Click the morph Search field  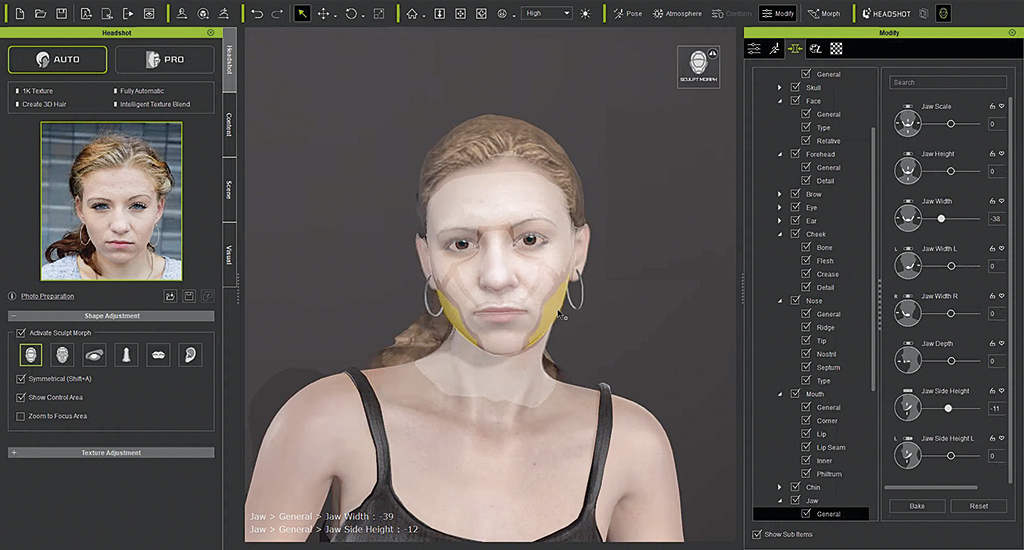[x=948, y=82]
